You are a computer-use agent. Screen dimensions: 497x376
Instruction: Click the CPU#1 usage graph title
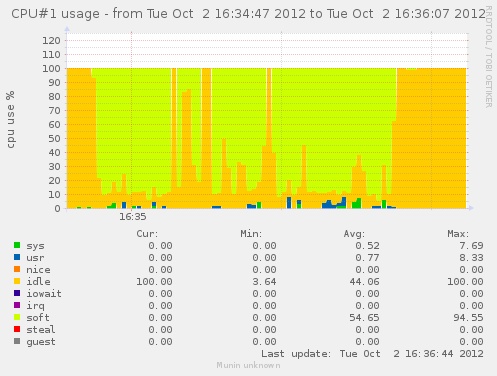(248, 14)
